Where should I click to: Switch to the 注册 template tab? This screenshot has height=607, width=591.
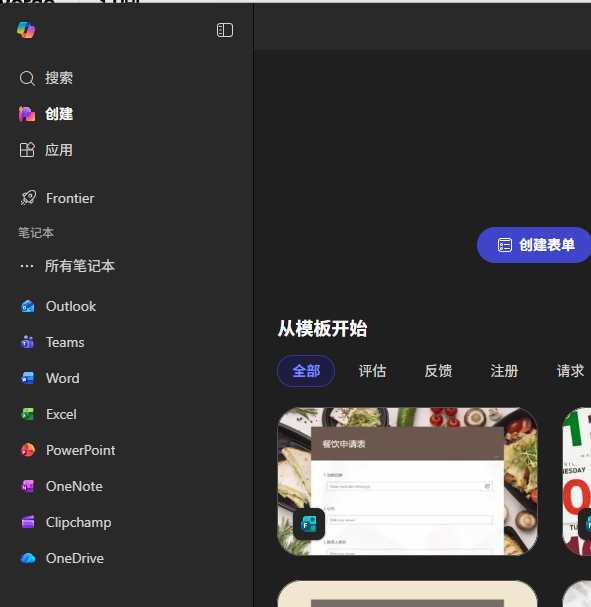click(x=504, y=371)
